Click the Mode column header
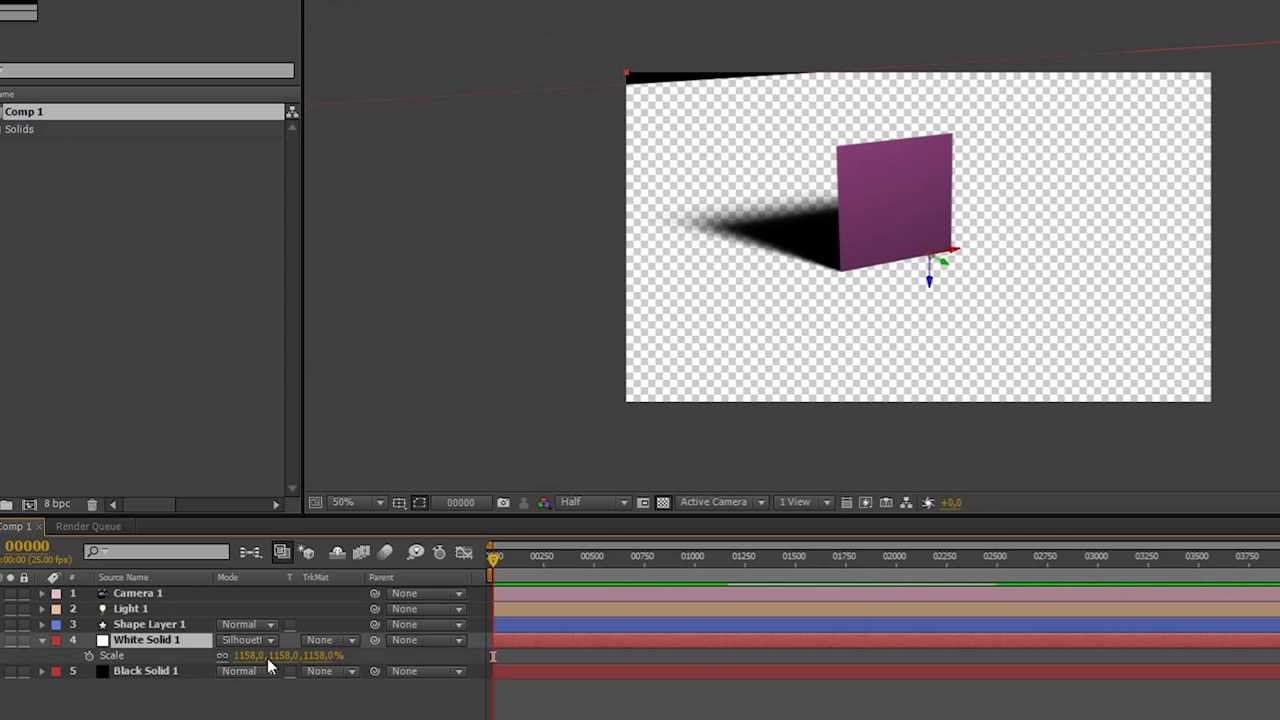Viewport: 1280px width, 720px height. [228, 578]
